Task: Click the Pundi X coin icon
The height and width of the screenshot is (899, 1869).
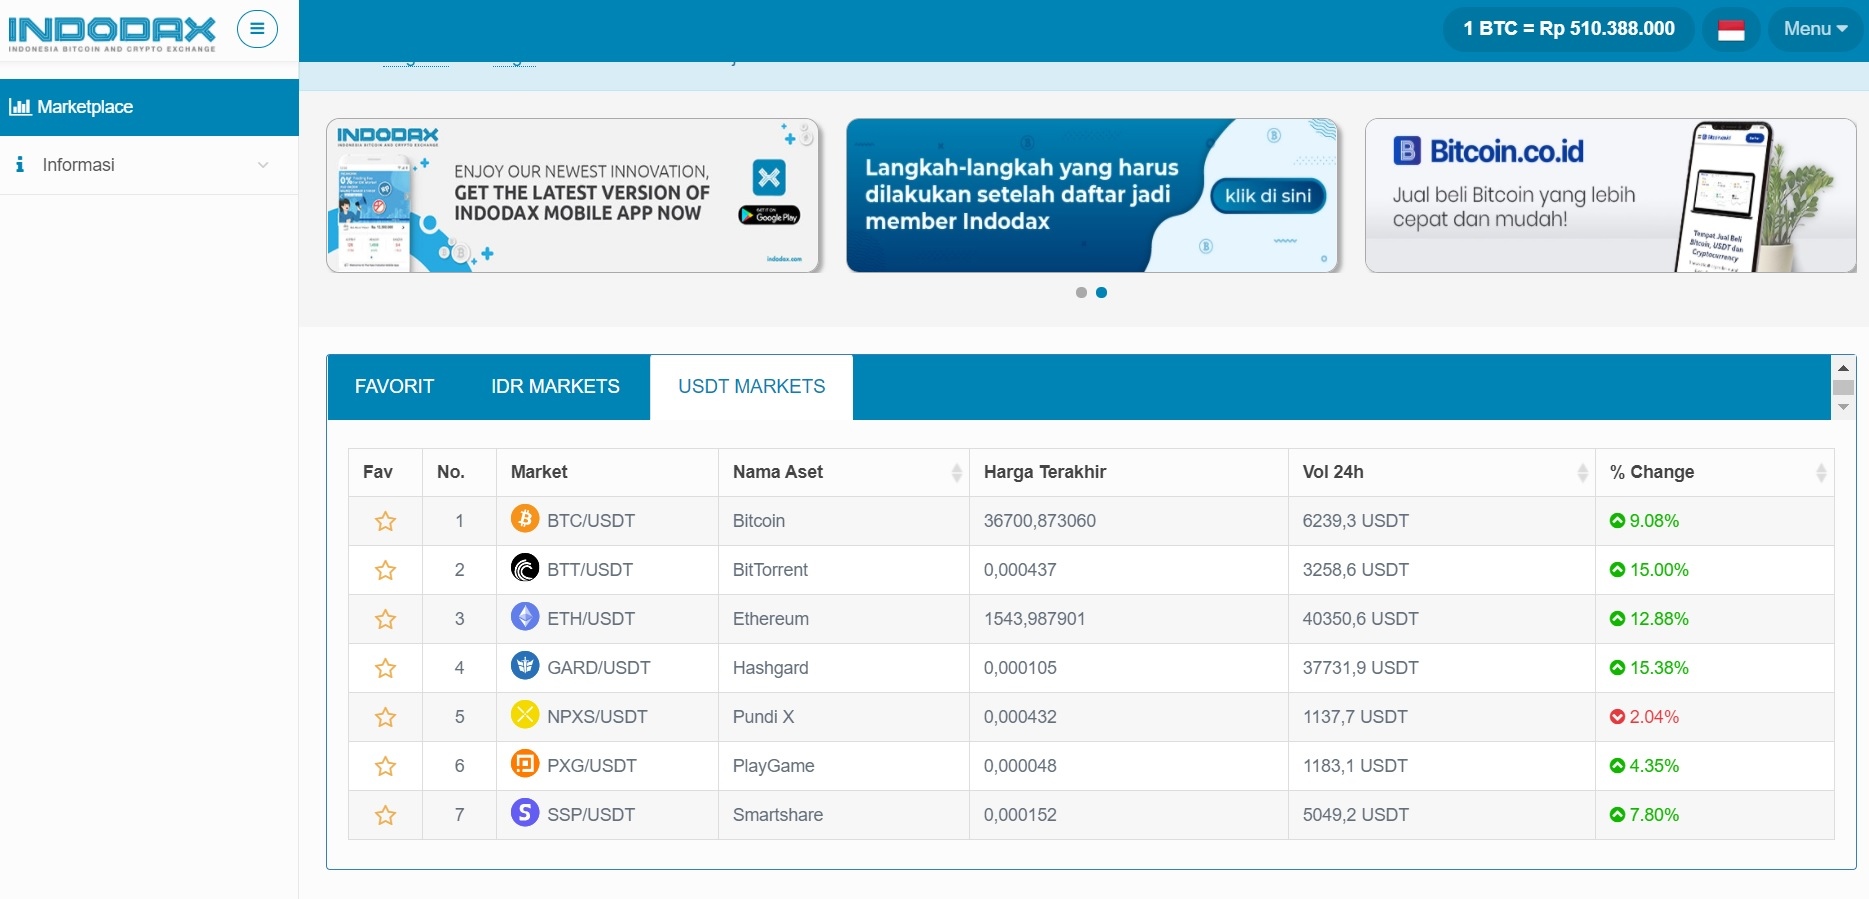Action: [x=525, y=714]
